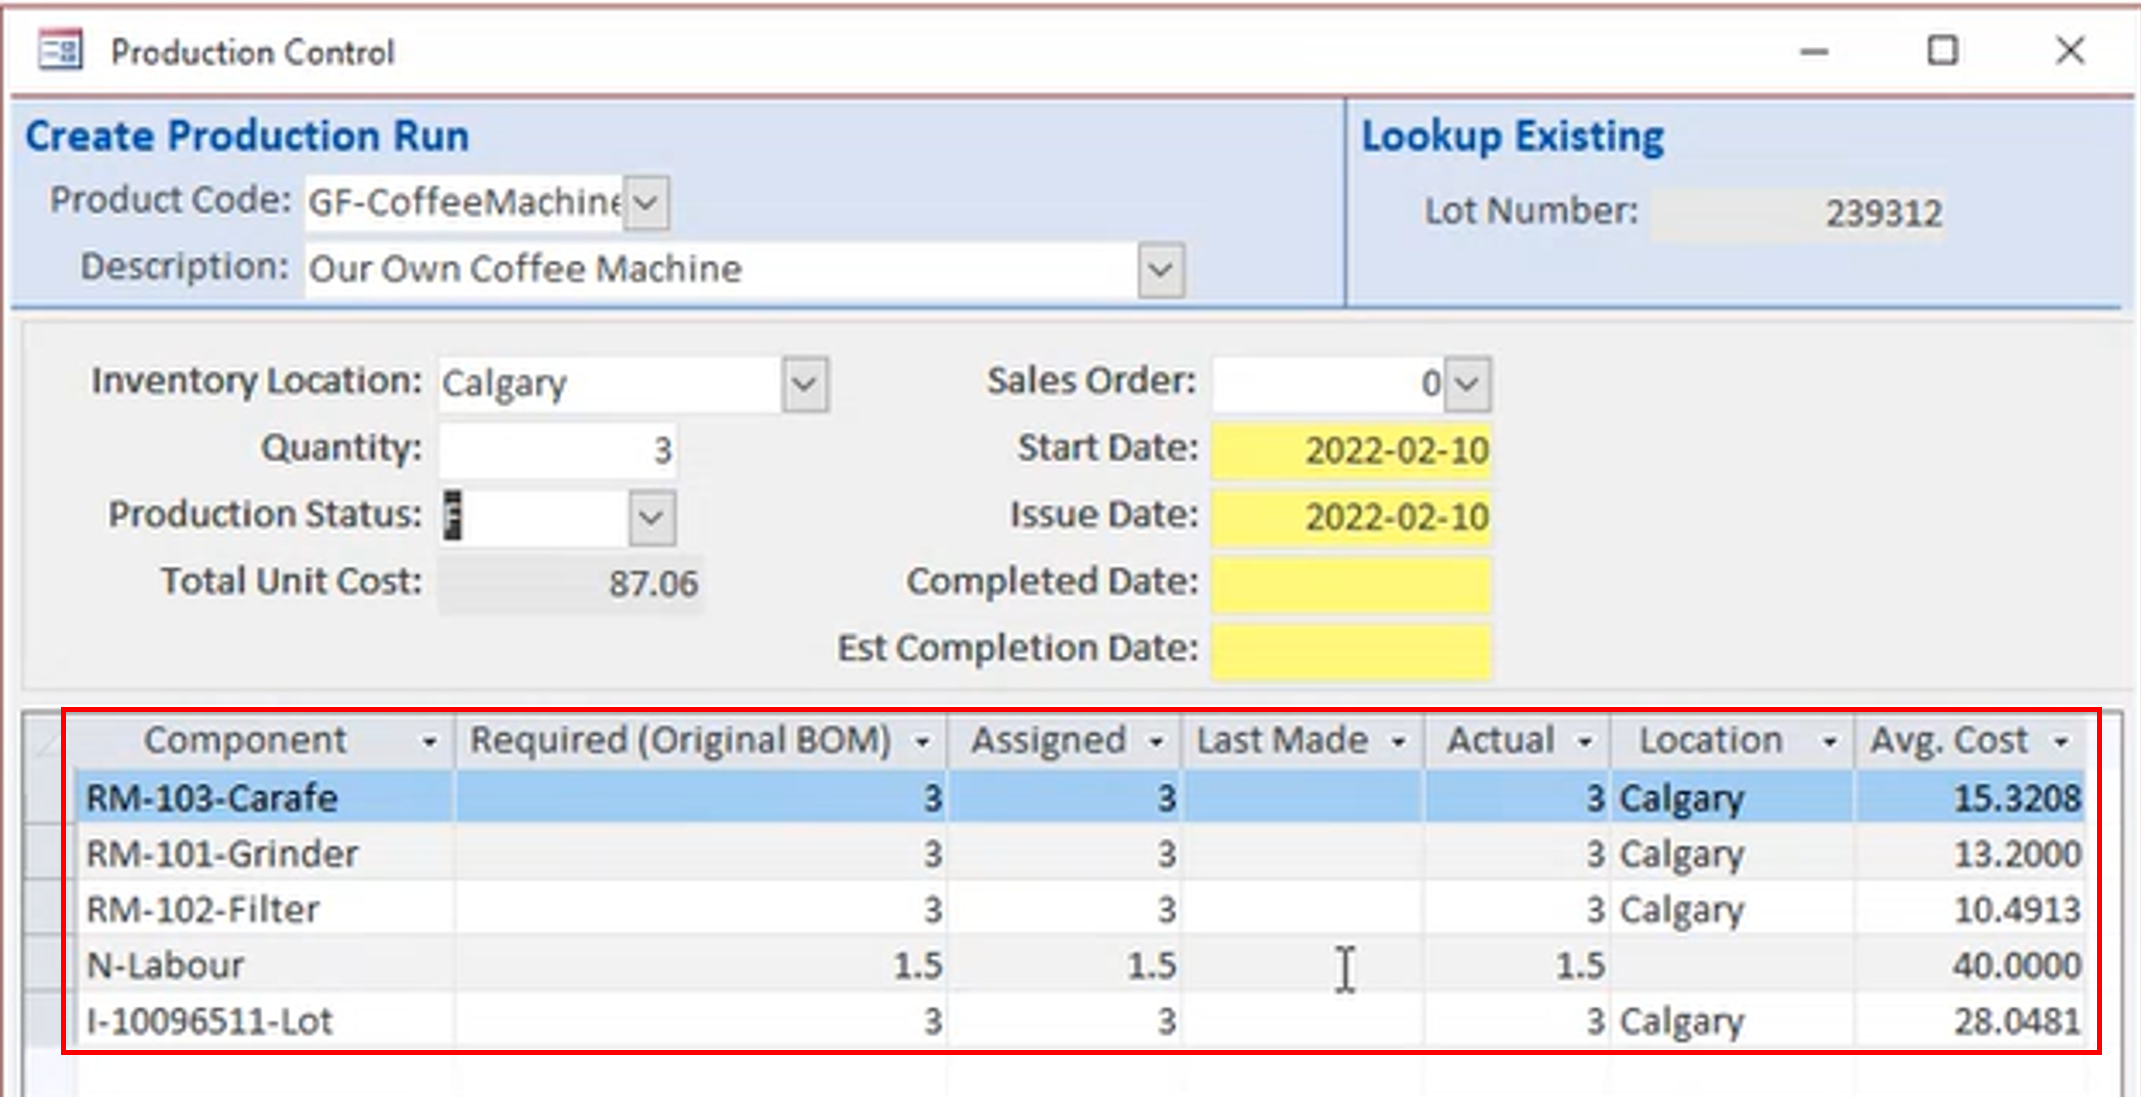Click the empty Completed Date field
Viewport: 2141px width, 1097px height.
click(1350, 584)
